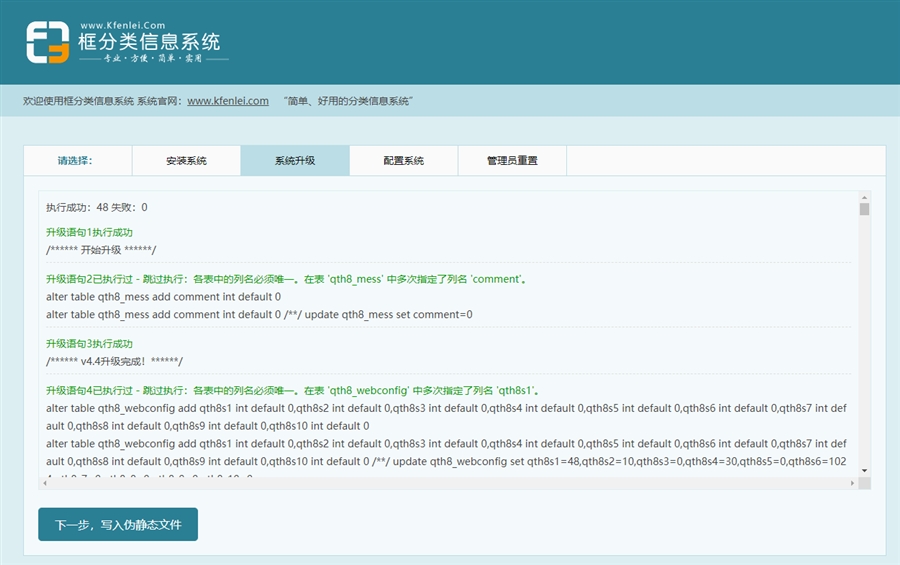
Task: Click the 框分类信息系统 title in header
Action: pyautogui.click(x=148, y=42)
